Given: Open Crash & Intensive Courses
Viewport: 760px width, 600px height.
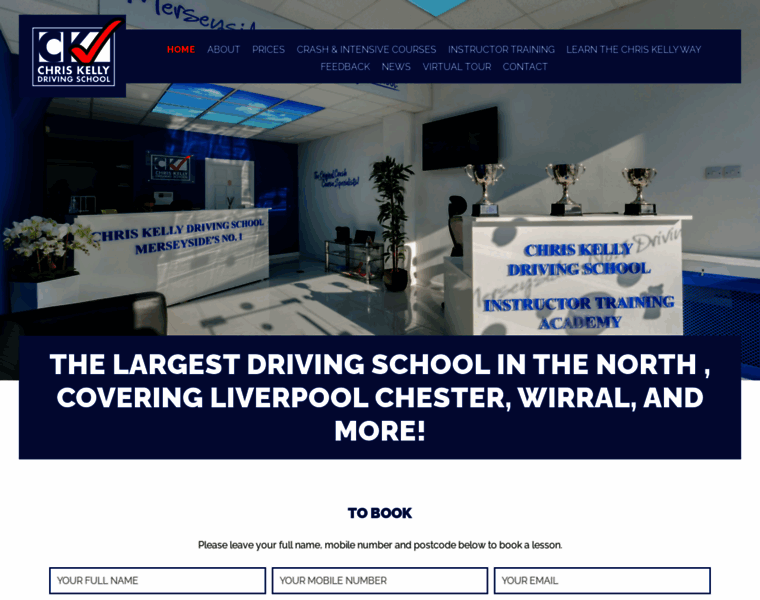Looking at the screenshot, I should pos(366,49).
